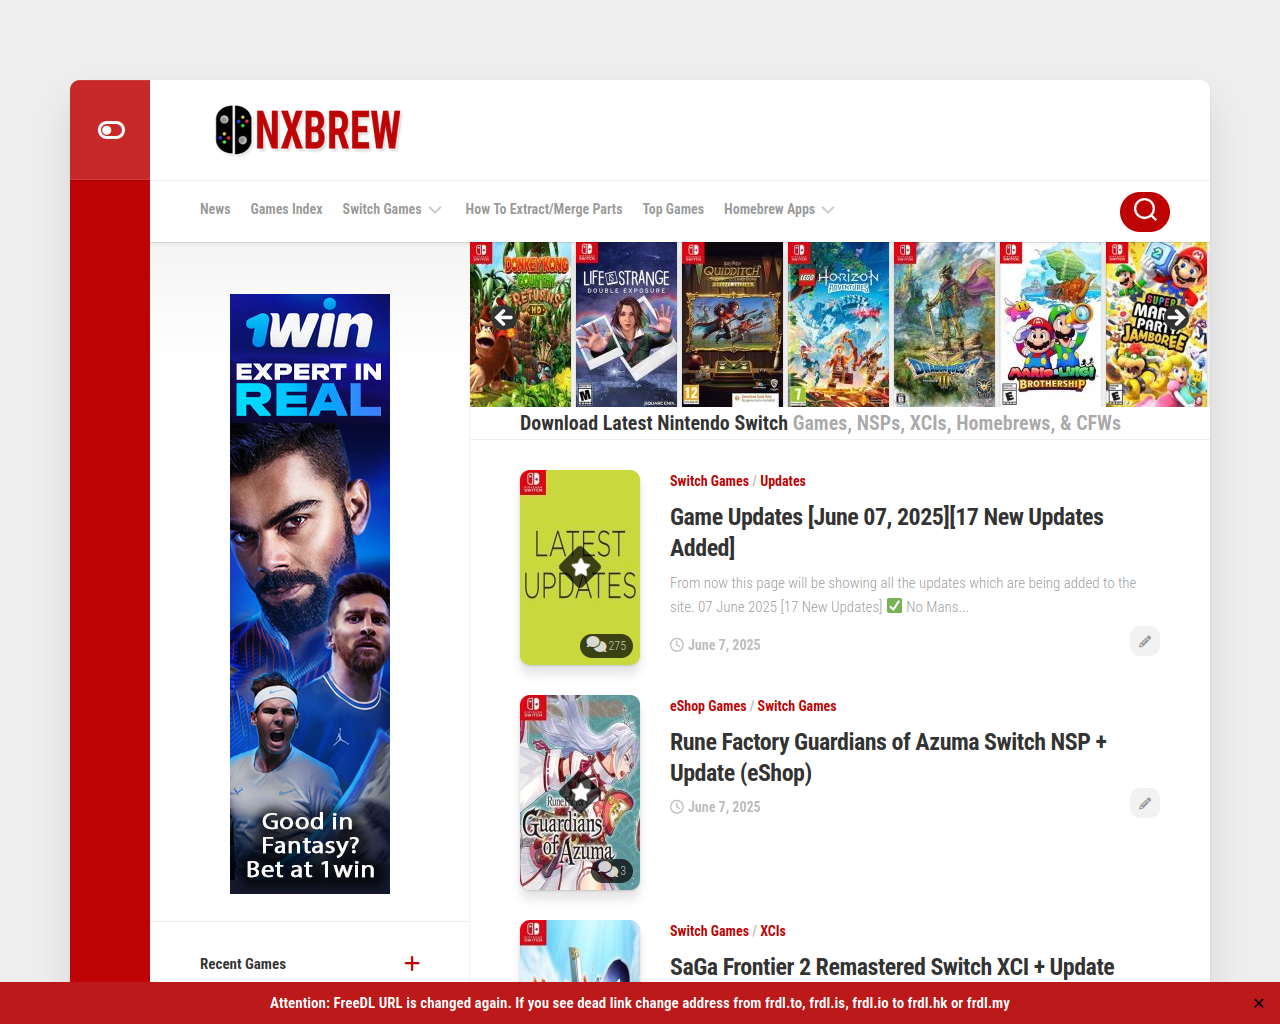This screenshot has height=1024, width=1280.
Task: Open the LEGO Horizon Adventures cover
Action: [x=839, y=324]
